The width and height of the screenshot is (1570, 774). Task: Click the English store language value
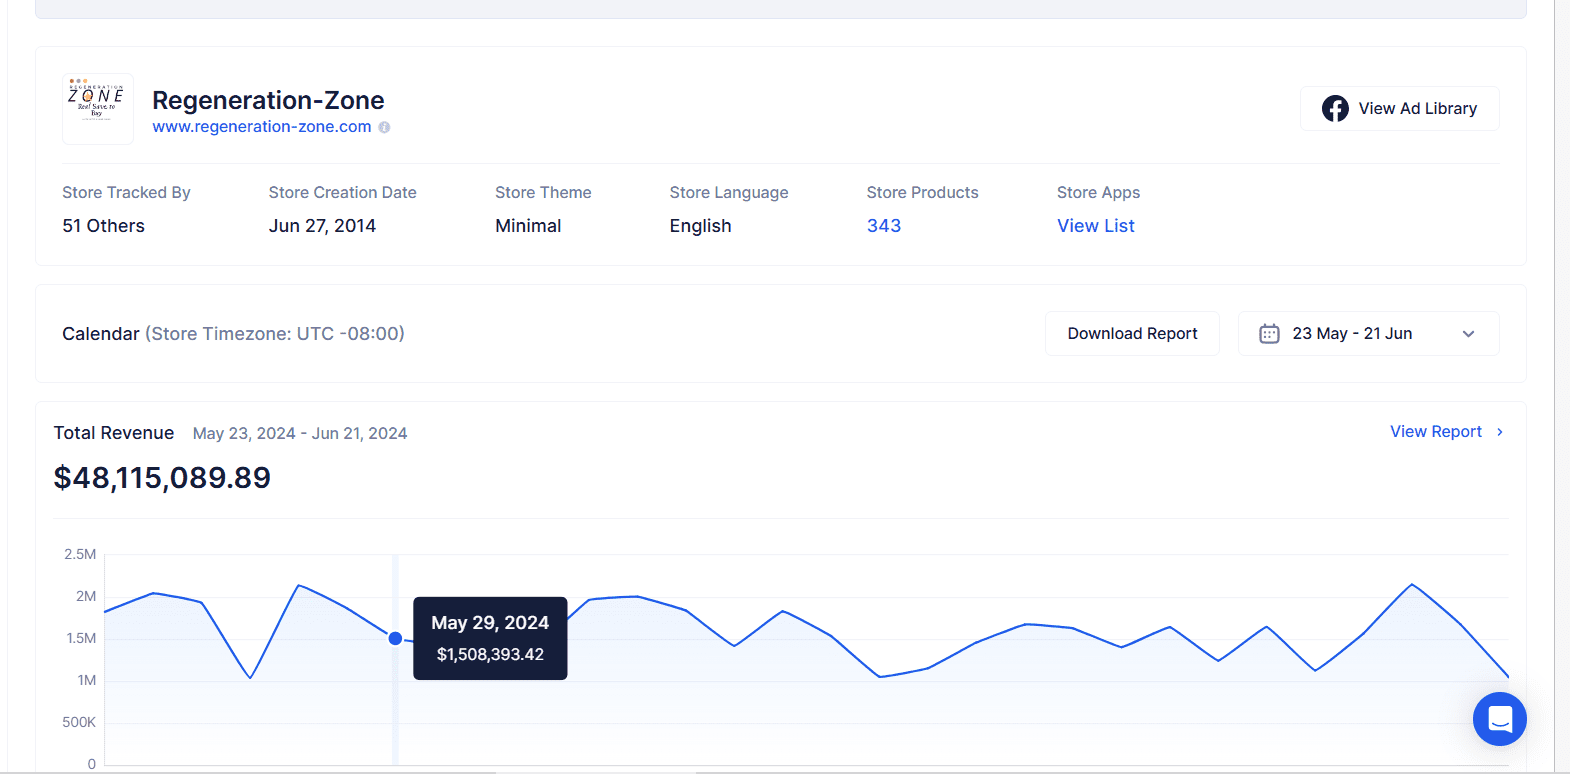pos(700,226)
